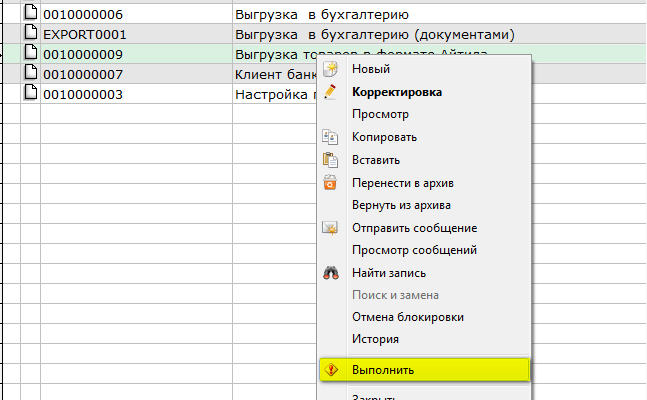
Task: Click the pencil icon beside Корректировка
Action: (x=331, y=92)
